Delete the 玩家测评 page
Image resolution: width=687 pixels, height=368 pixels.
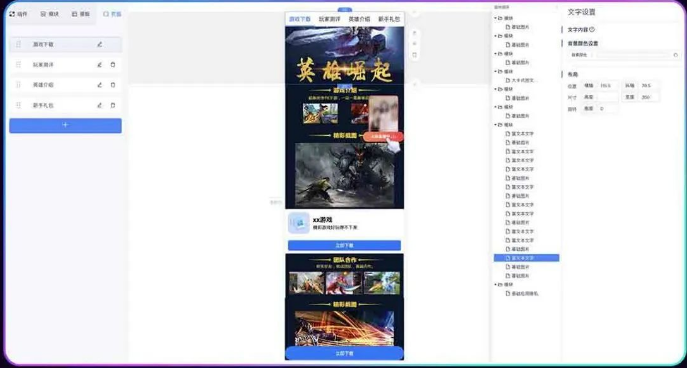pyautogui.click(x=113, y=64)
